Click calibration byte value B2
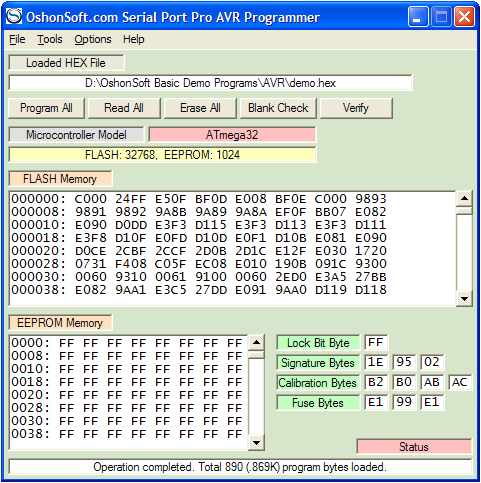481x483 pixels. click(376, 382)
